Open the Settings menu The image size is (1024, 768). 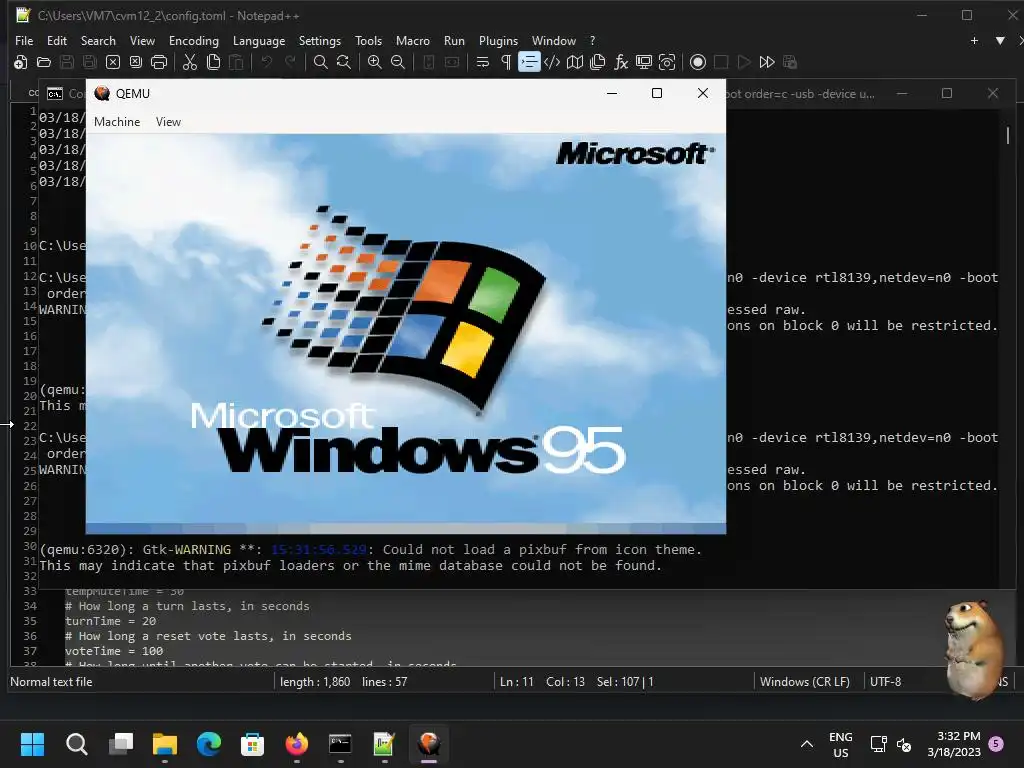[x=319, y=40]
